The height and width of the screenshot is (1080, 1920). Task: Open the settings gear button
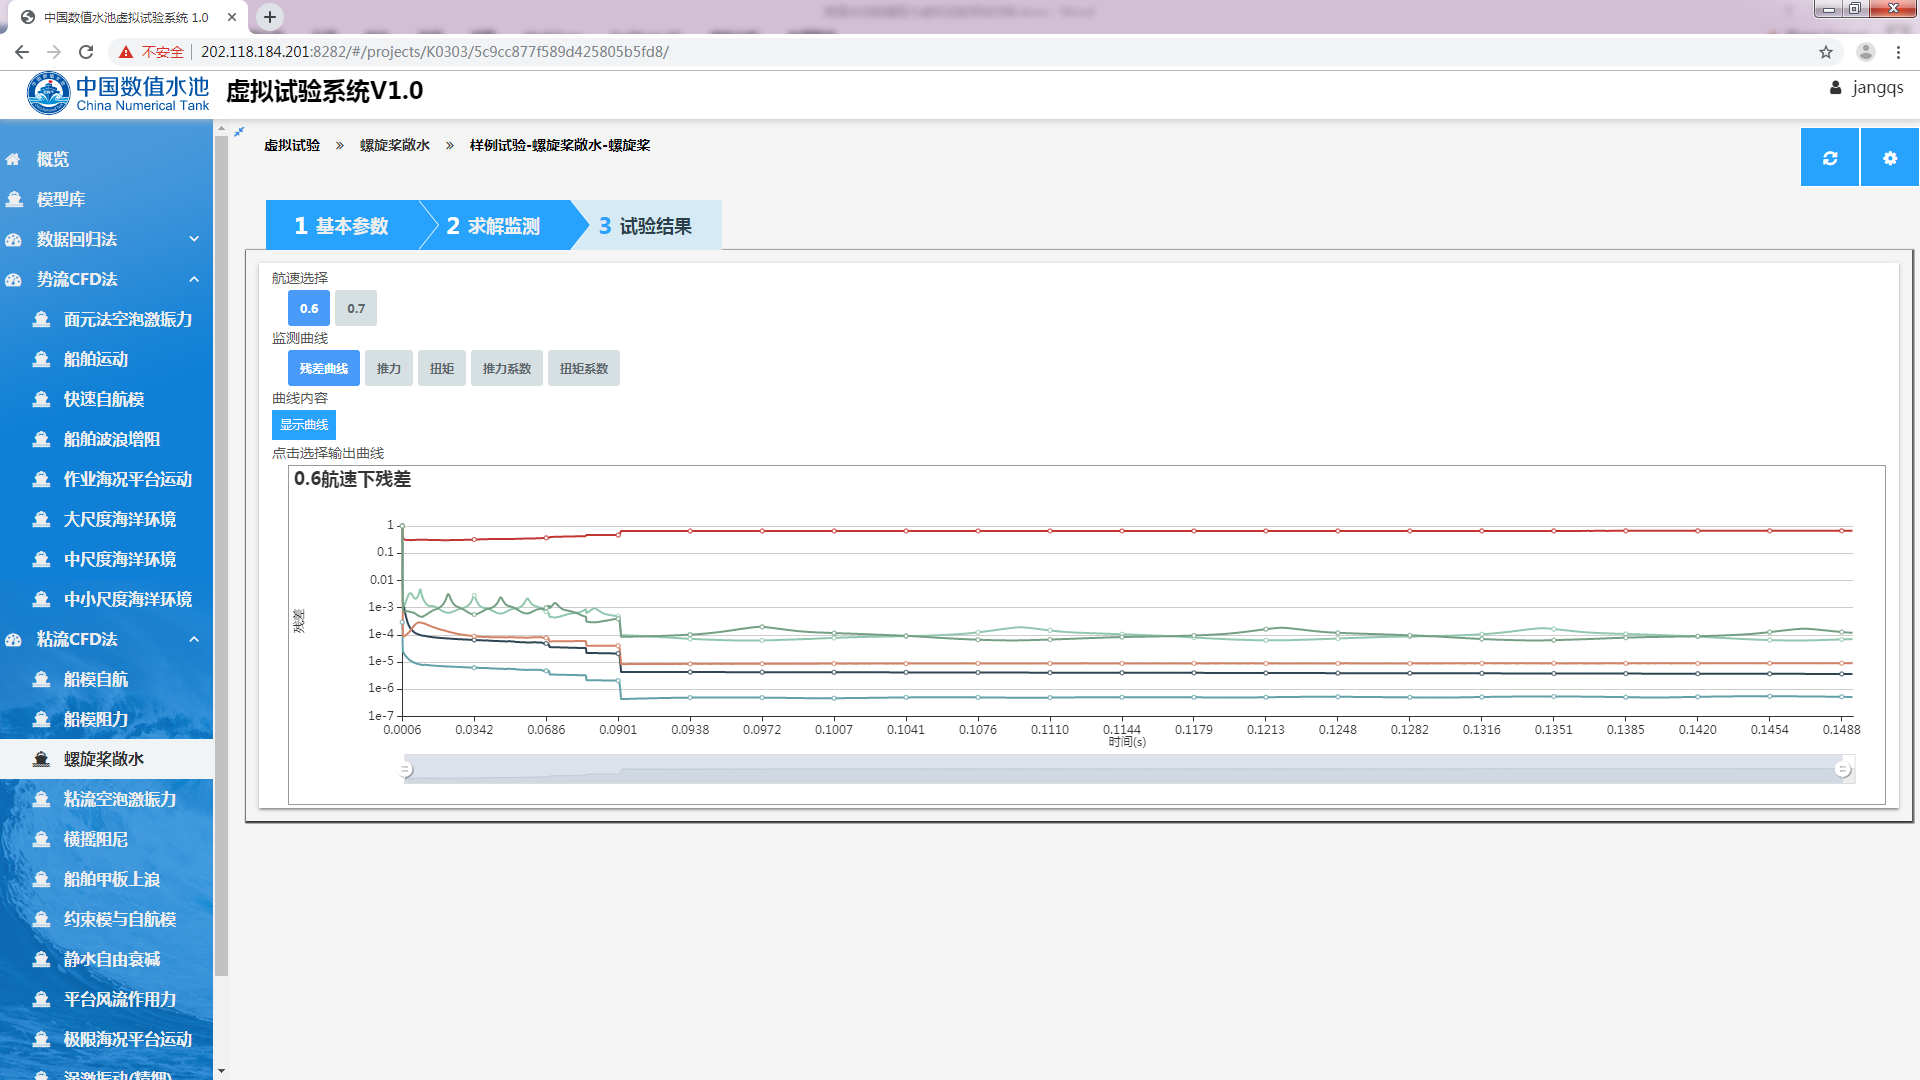tap(1889, 158)
